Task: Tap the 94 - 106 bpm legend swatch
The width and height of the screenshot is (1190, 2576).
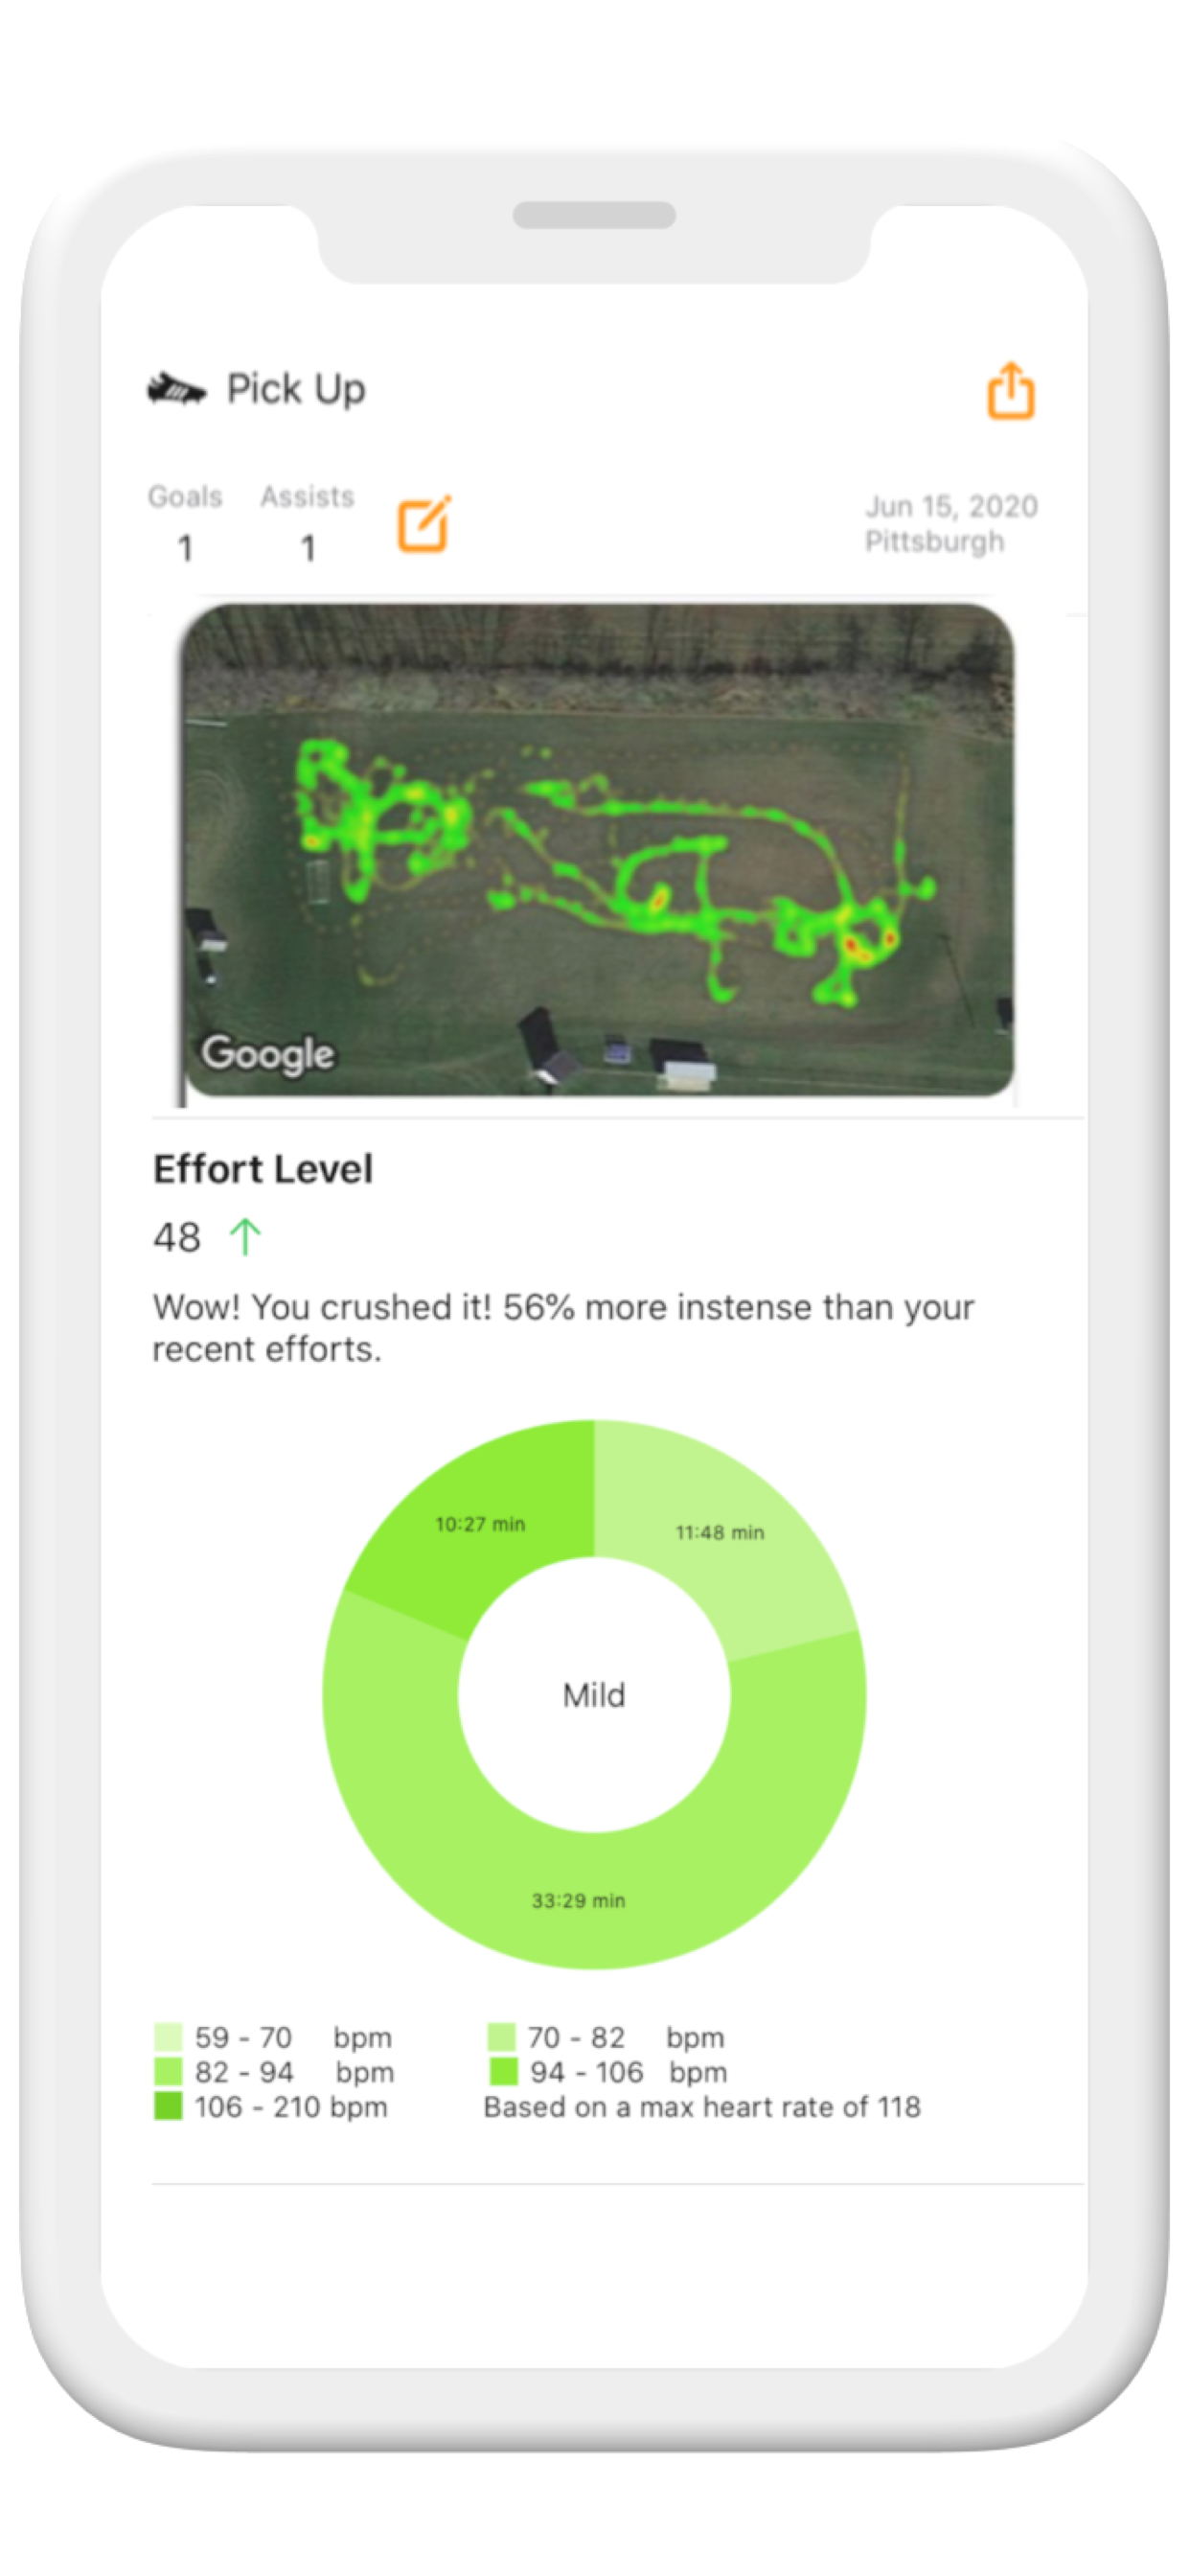Action: (x=503, y=2071)
